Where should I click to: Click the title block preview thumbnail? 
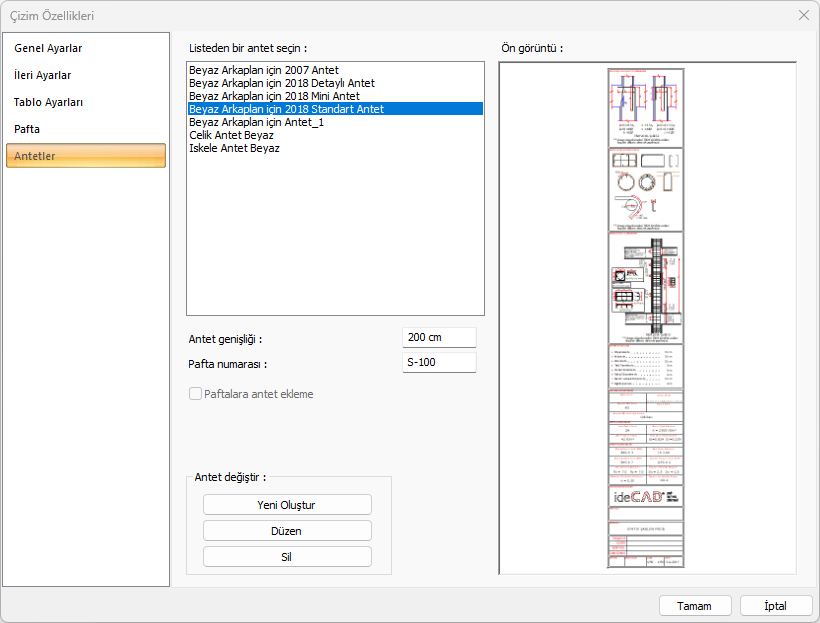[x=646, y=318]
